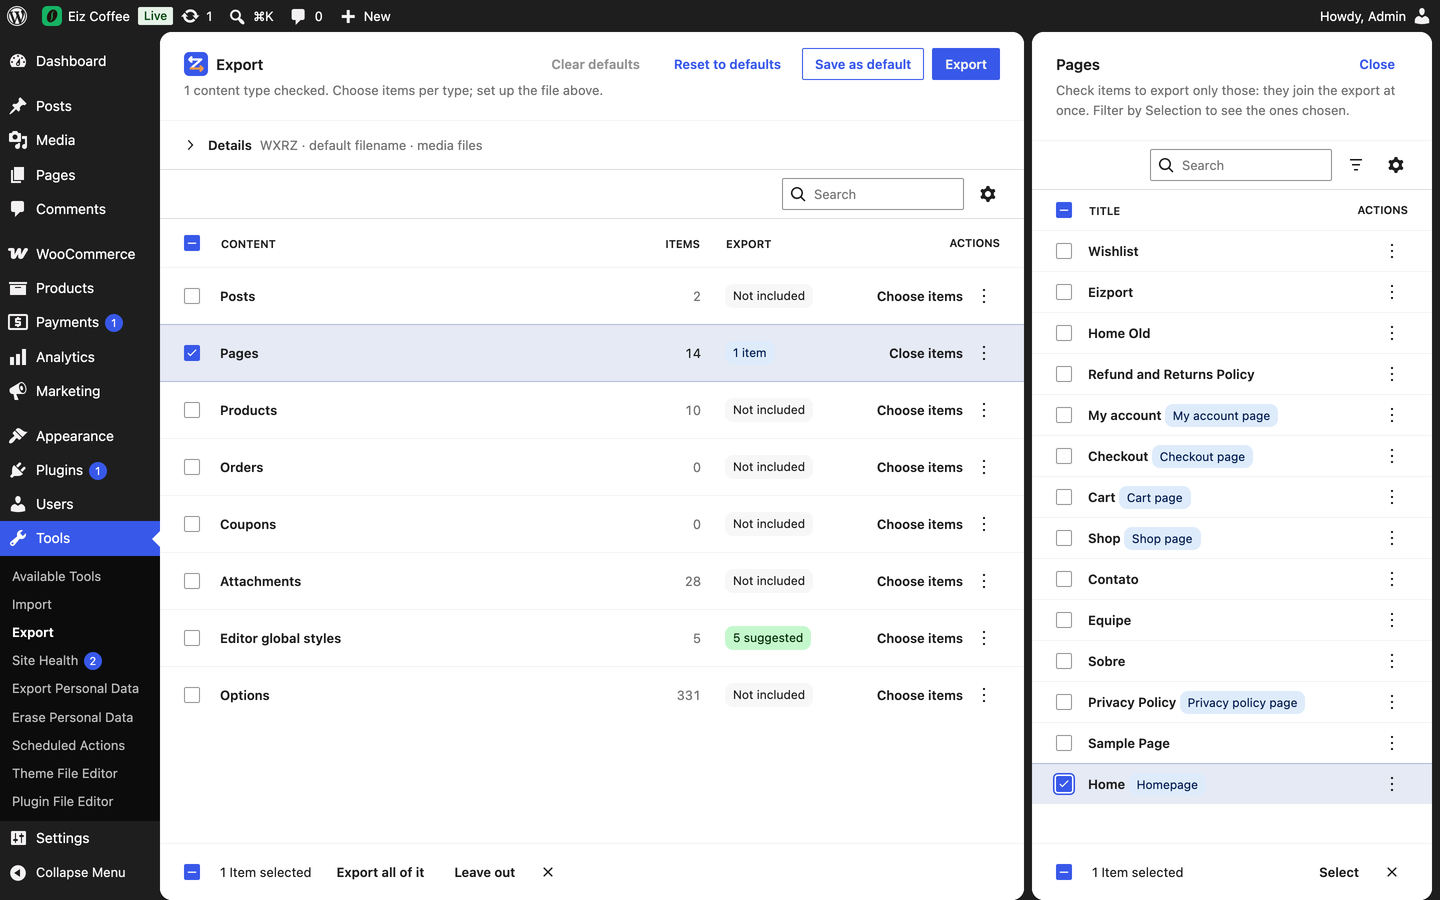Open actions menu for Posts row

[984, 296]
